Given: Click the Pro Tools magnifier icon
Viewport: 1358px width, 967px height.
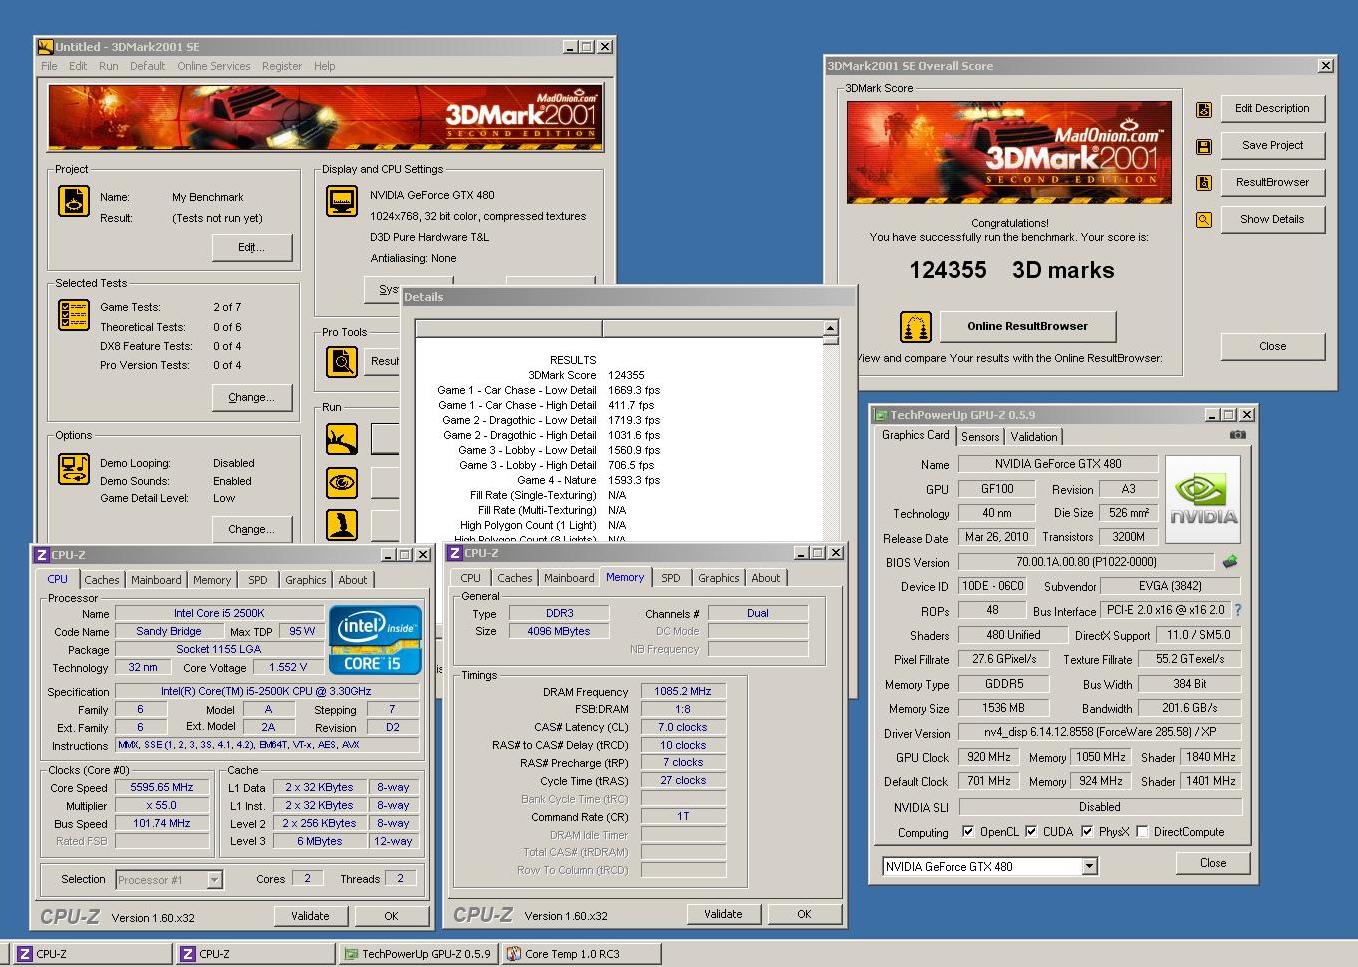Looking at the screenshot, I should (342, 361).
